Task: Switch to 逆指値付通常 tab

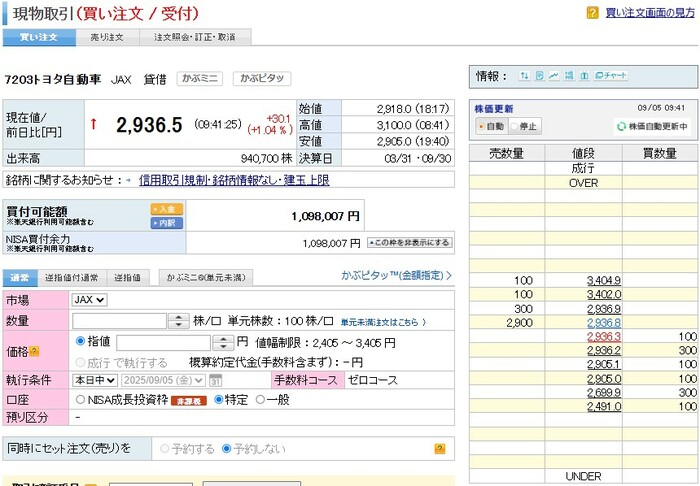Action: 71,278
